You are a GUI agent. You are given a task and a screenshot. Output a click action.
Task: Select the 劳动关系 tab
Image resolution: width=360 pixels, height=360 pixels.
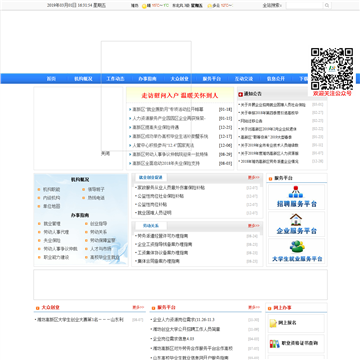coord(151,226)
